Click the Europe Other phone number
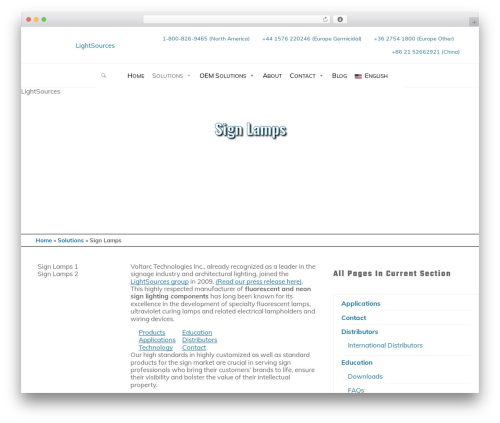This screenshot has height=423, width=500. [414, 39]
